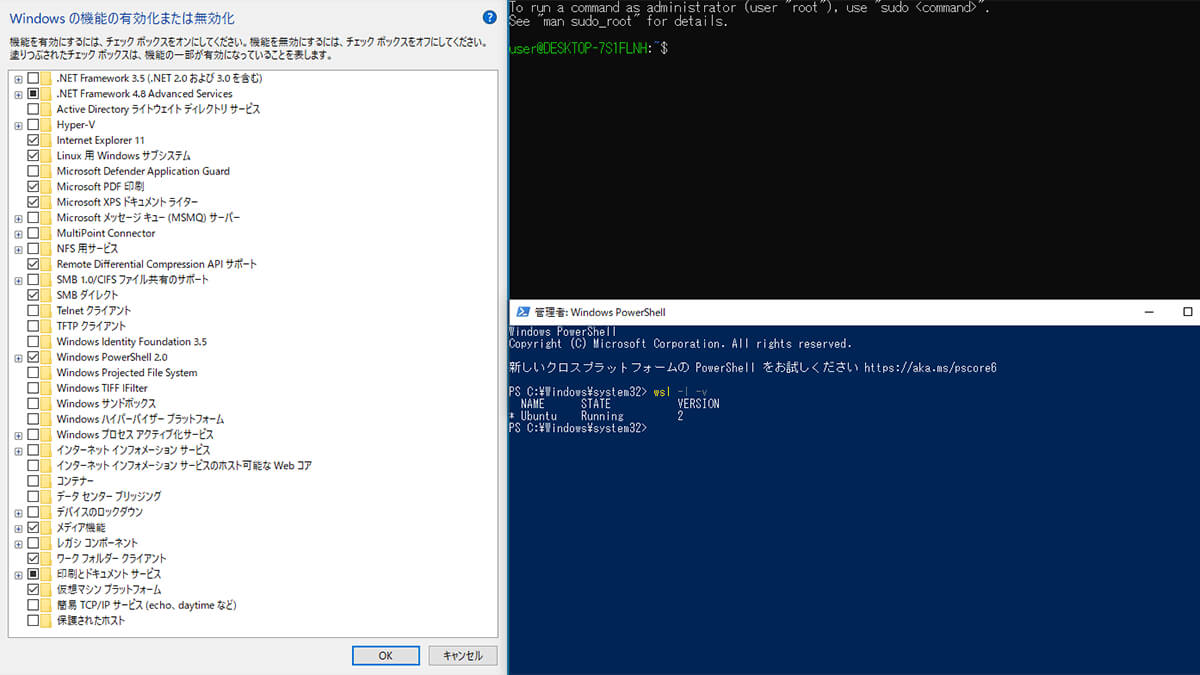Uncheck 仮想マシン プラットフォーム checkbox

[x=33, y=590]
